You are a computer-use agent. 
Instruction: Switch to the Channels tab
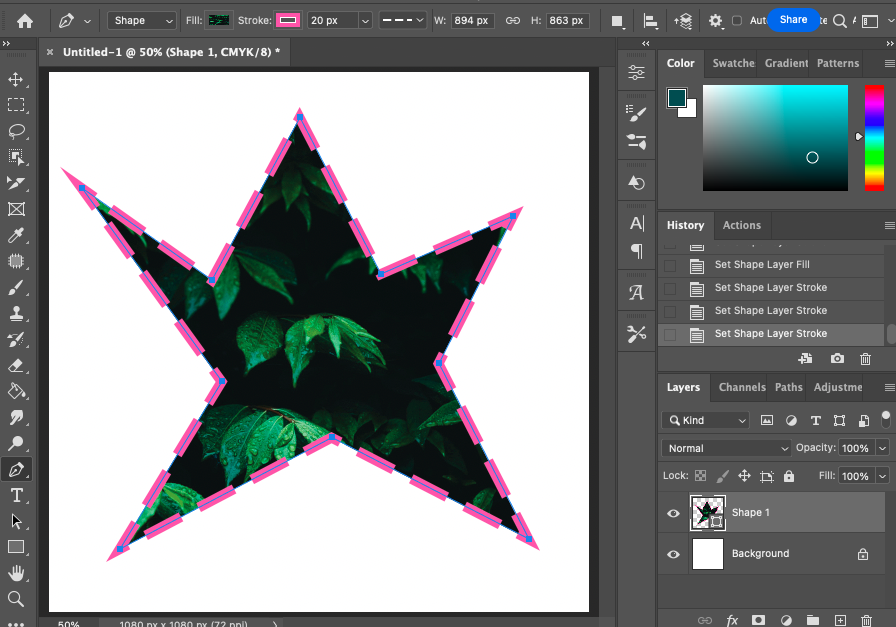[x=741, y=387]
